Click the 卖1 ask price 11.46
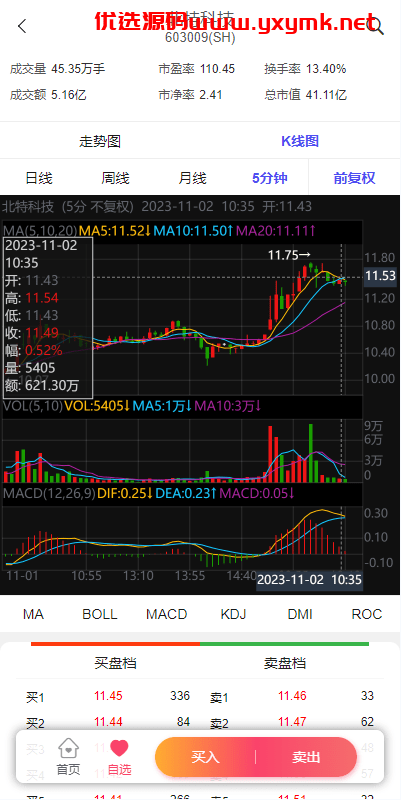The width and height of the screenshot is (401, 800). click(x=292, y=696)
